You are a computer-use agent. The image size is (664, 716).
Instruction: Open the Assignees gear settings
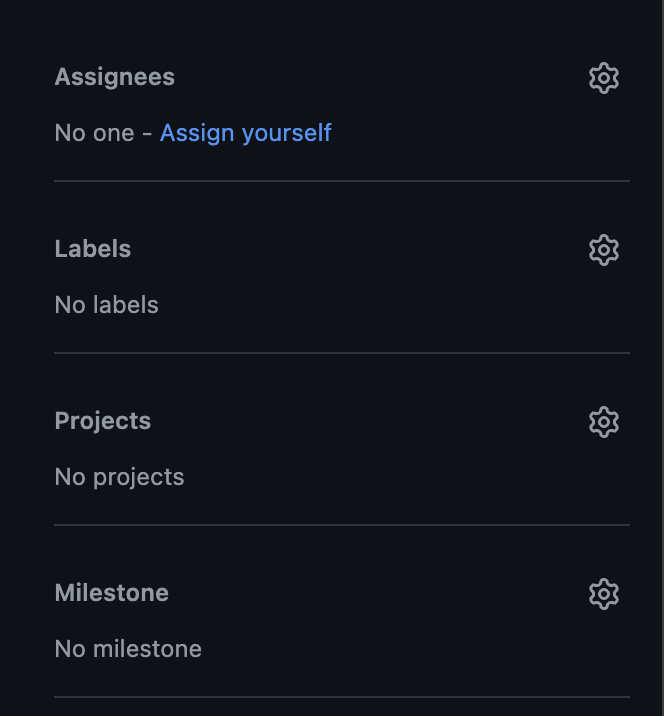tap(604, 78)
